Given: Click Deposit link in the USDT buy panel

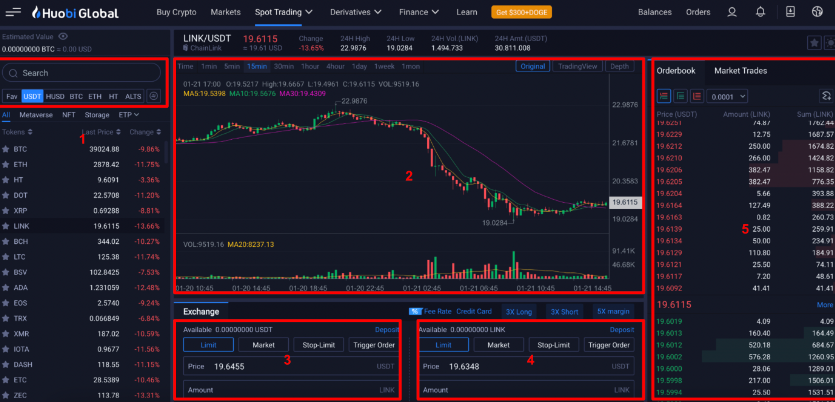Looking at the screenshot, I should pyautogui.click(x=387, y=330).
